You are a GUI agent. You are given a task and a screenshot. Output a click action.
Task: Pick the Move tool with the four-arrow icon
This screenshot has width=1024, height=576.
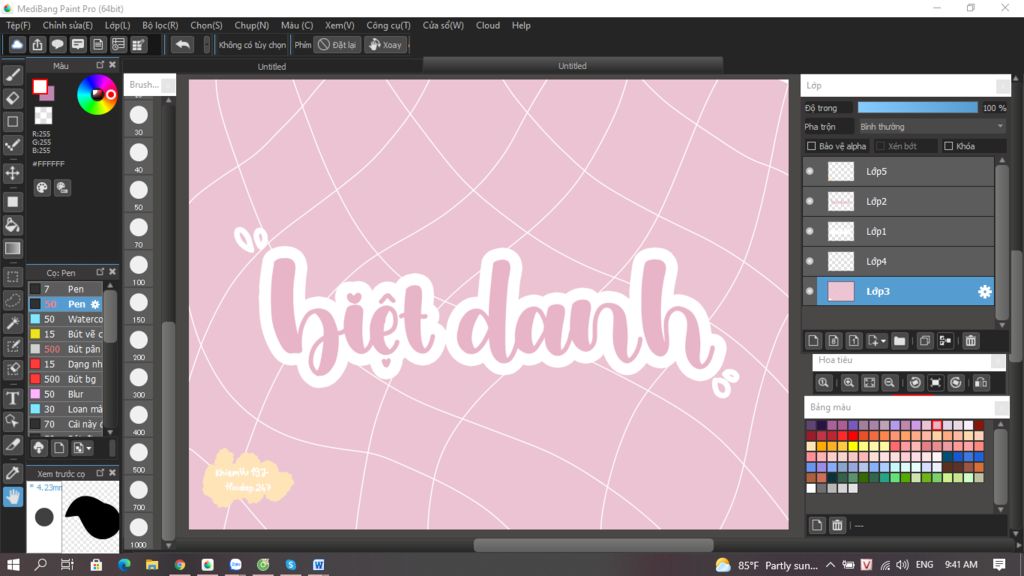12,173
